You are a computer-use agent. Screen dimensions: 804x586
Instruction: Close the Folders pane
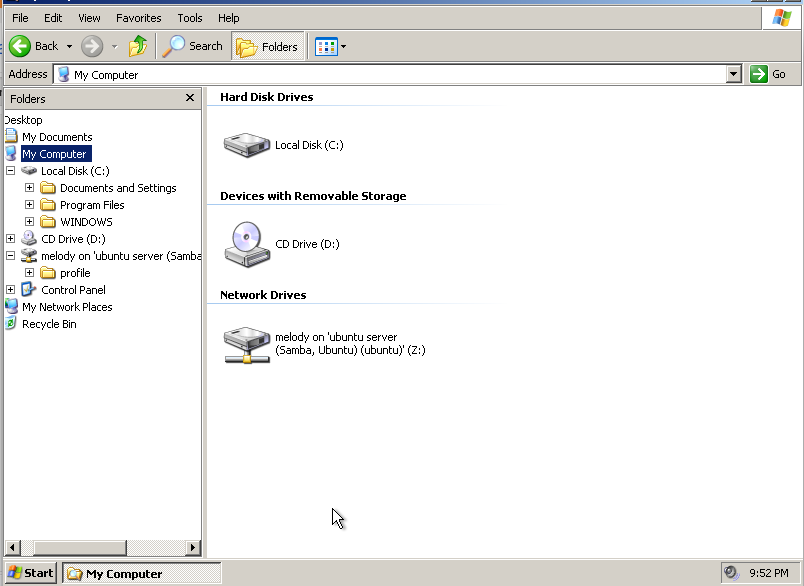190,97
